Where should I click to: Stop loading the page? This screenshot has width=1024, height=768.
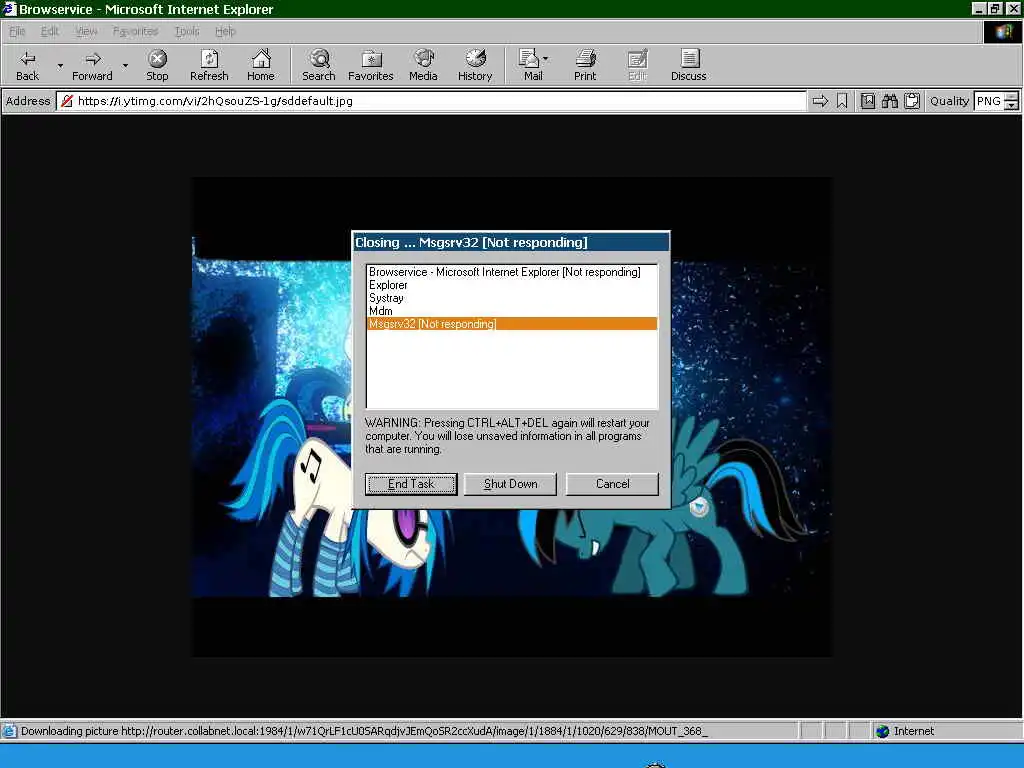(x=157, y=65)
